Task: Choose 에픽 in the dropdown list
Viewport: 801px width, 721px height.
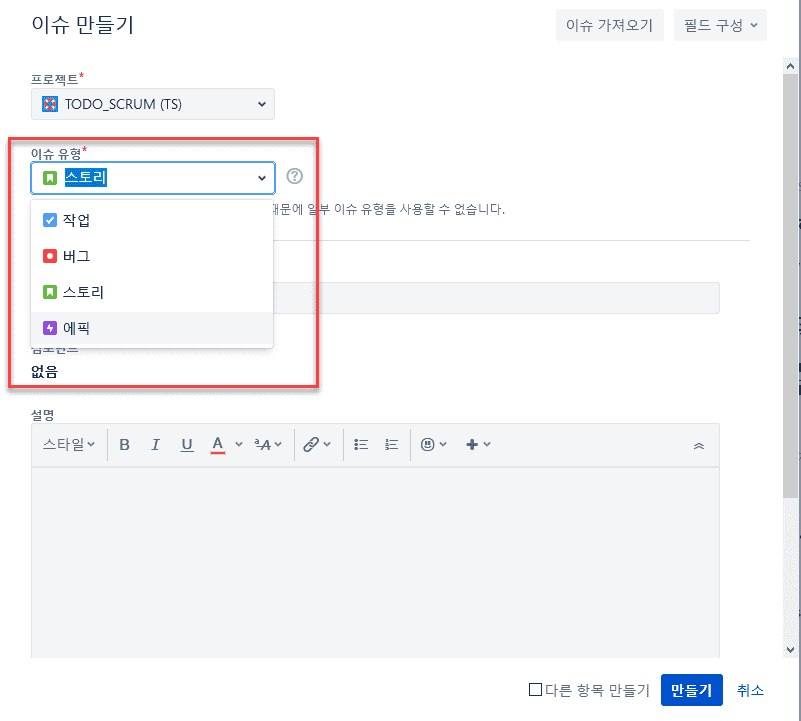Action: pos(152,328)
